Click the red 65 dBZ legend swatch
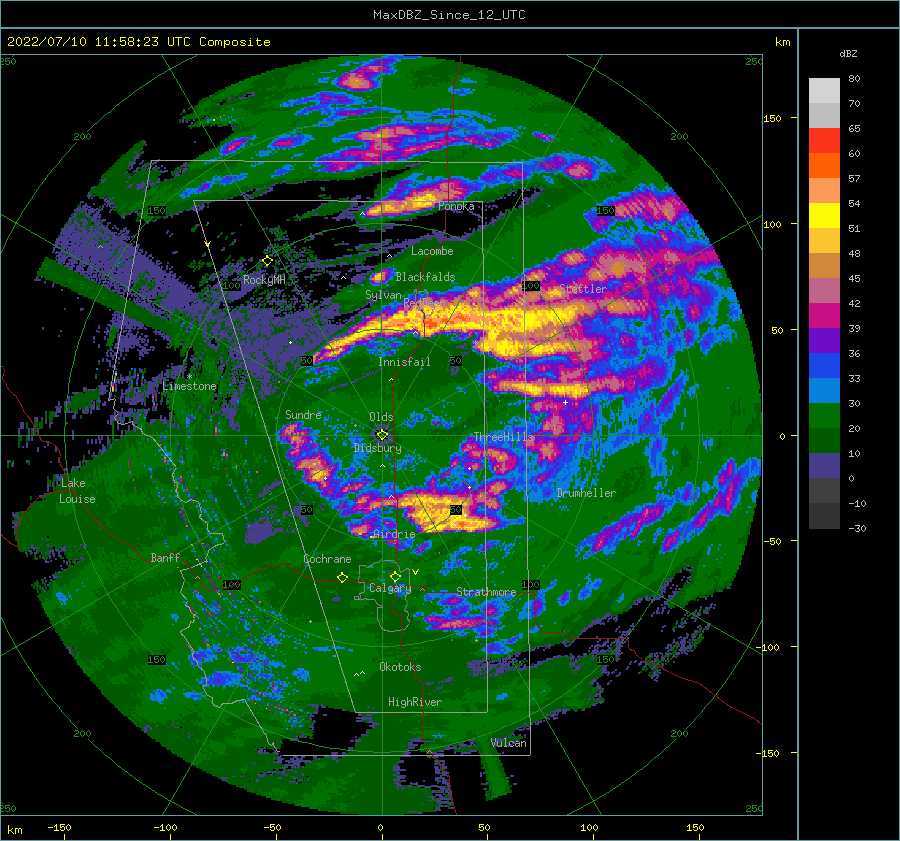The width and height of the screenshot is (900, 841). (824, 140)
